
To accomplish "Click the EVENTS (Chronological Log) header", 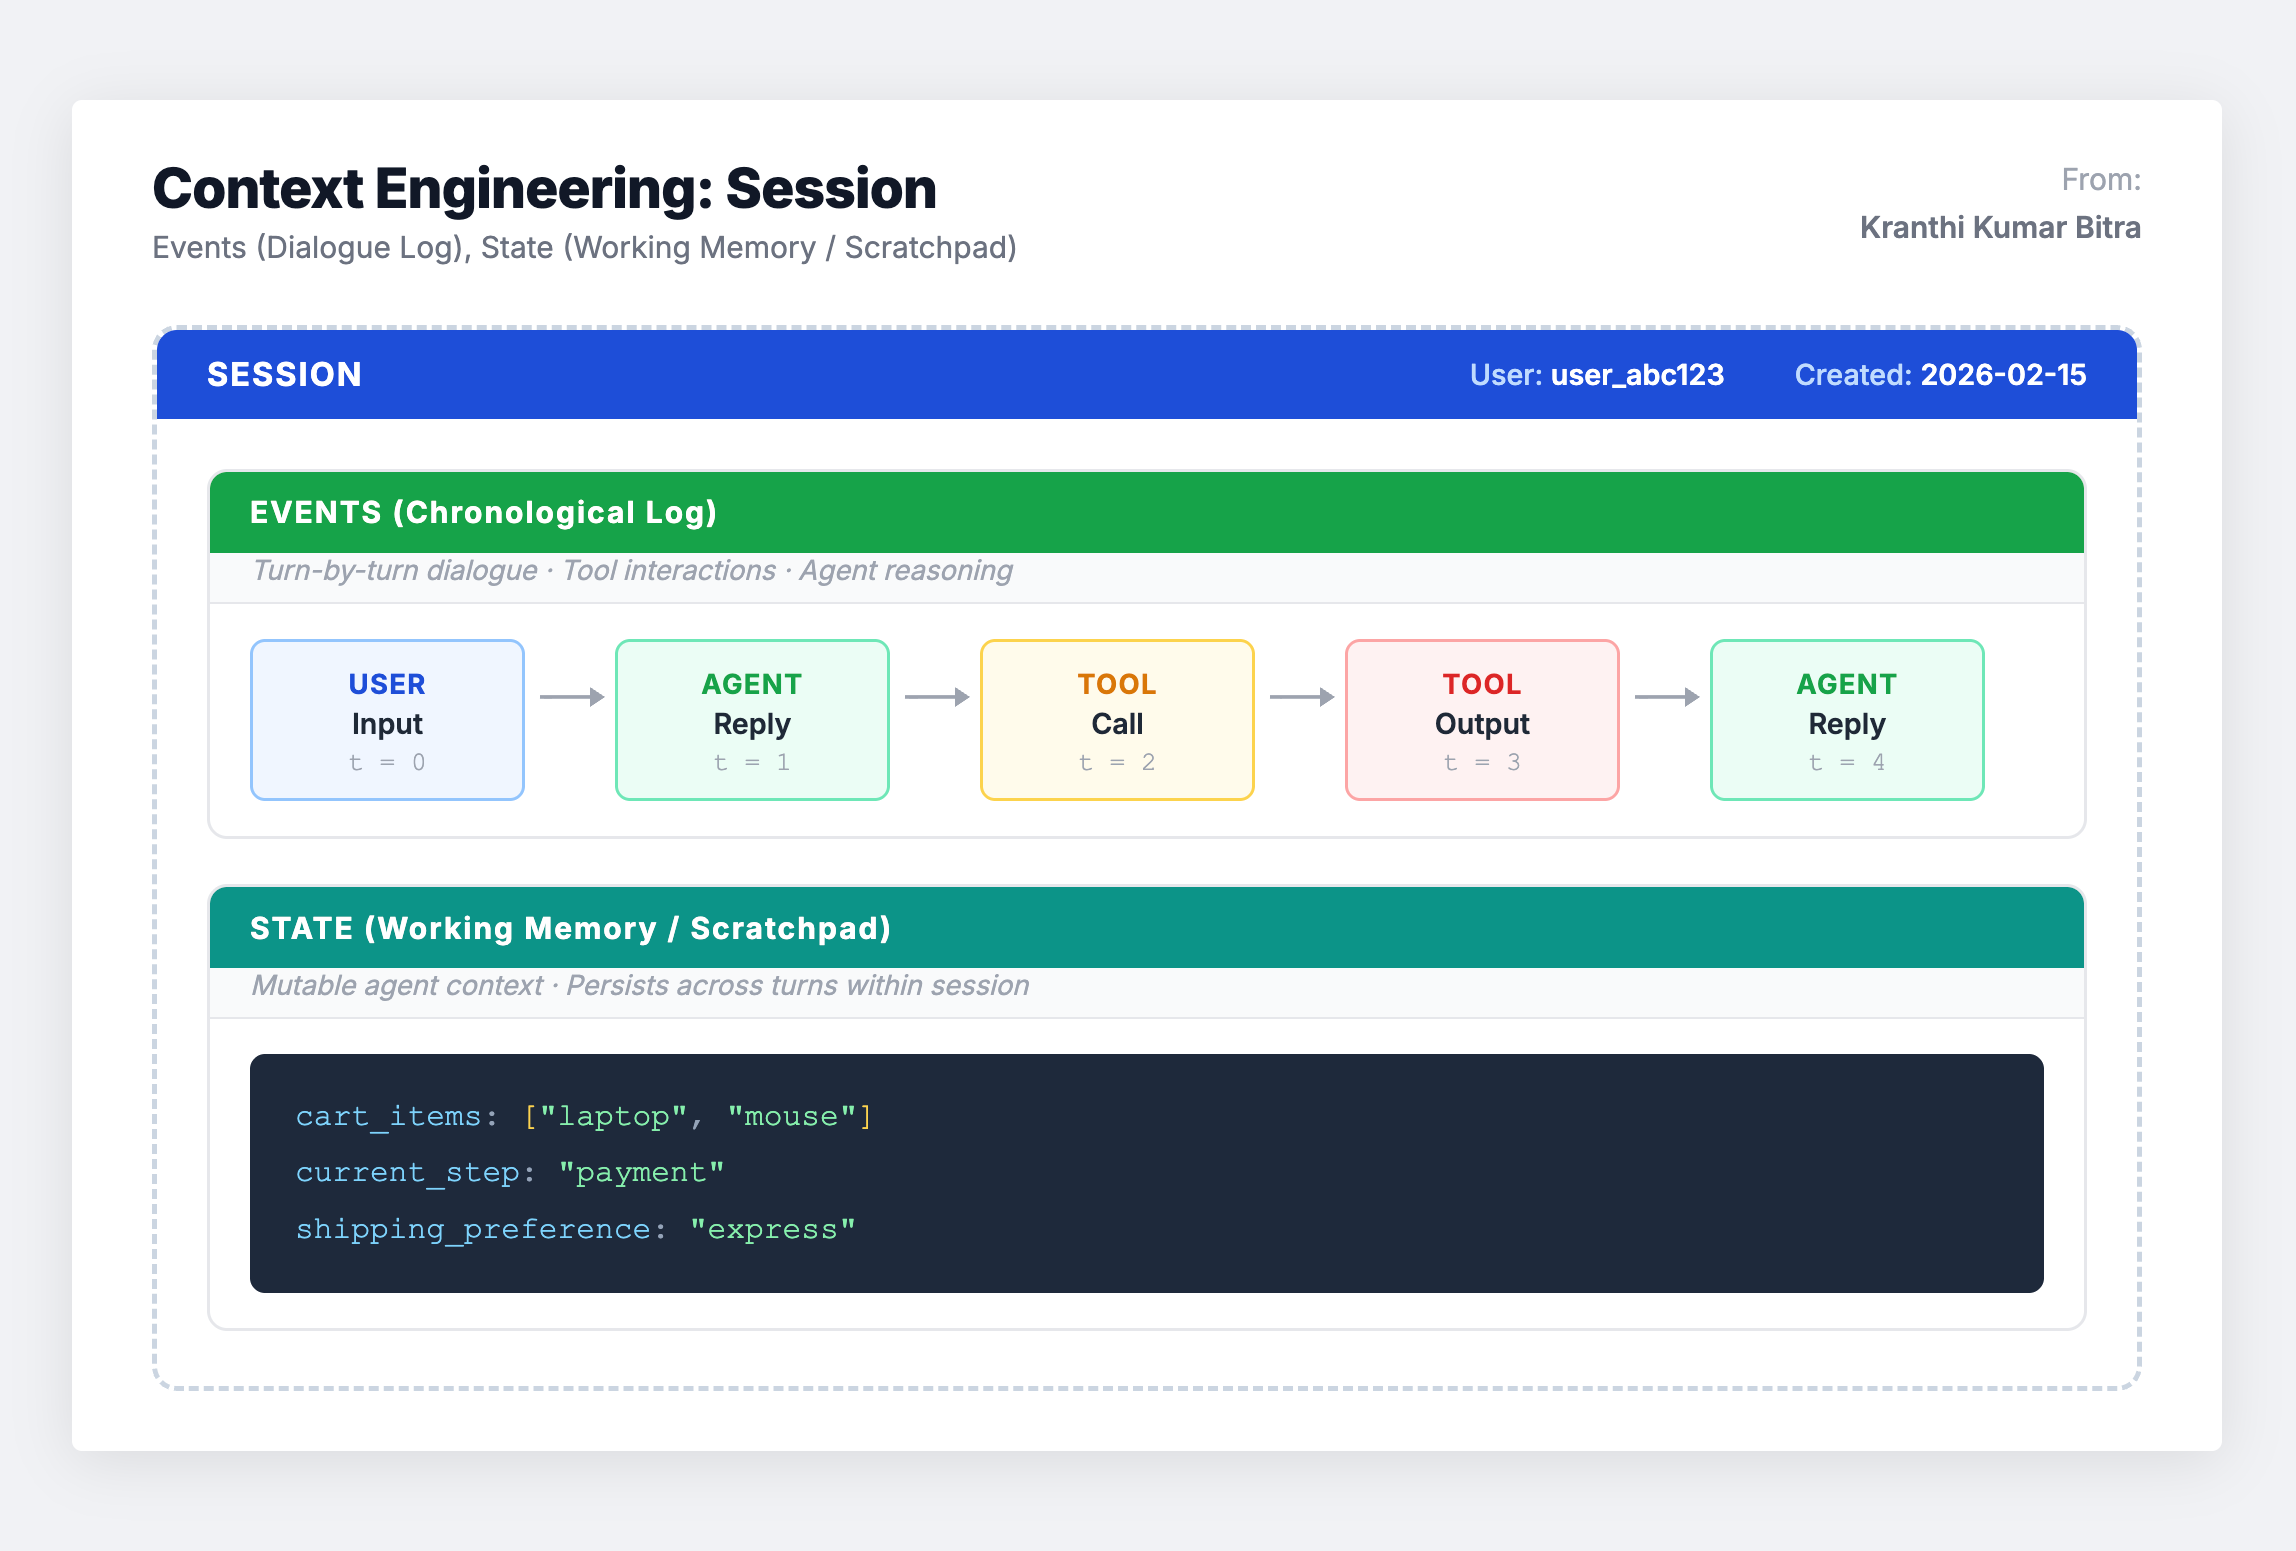I will pyautogui.click(x=483, y=513).
